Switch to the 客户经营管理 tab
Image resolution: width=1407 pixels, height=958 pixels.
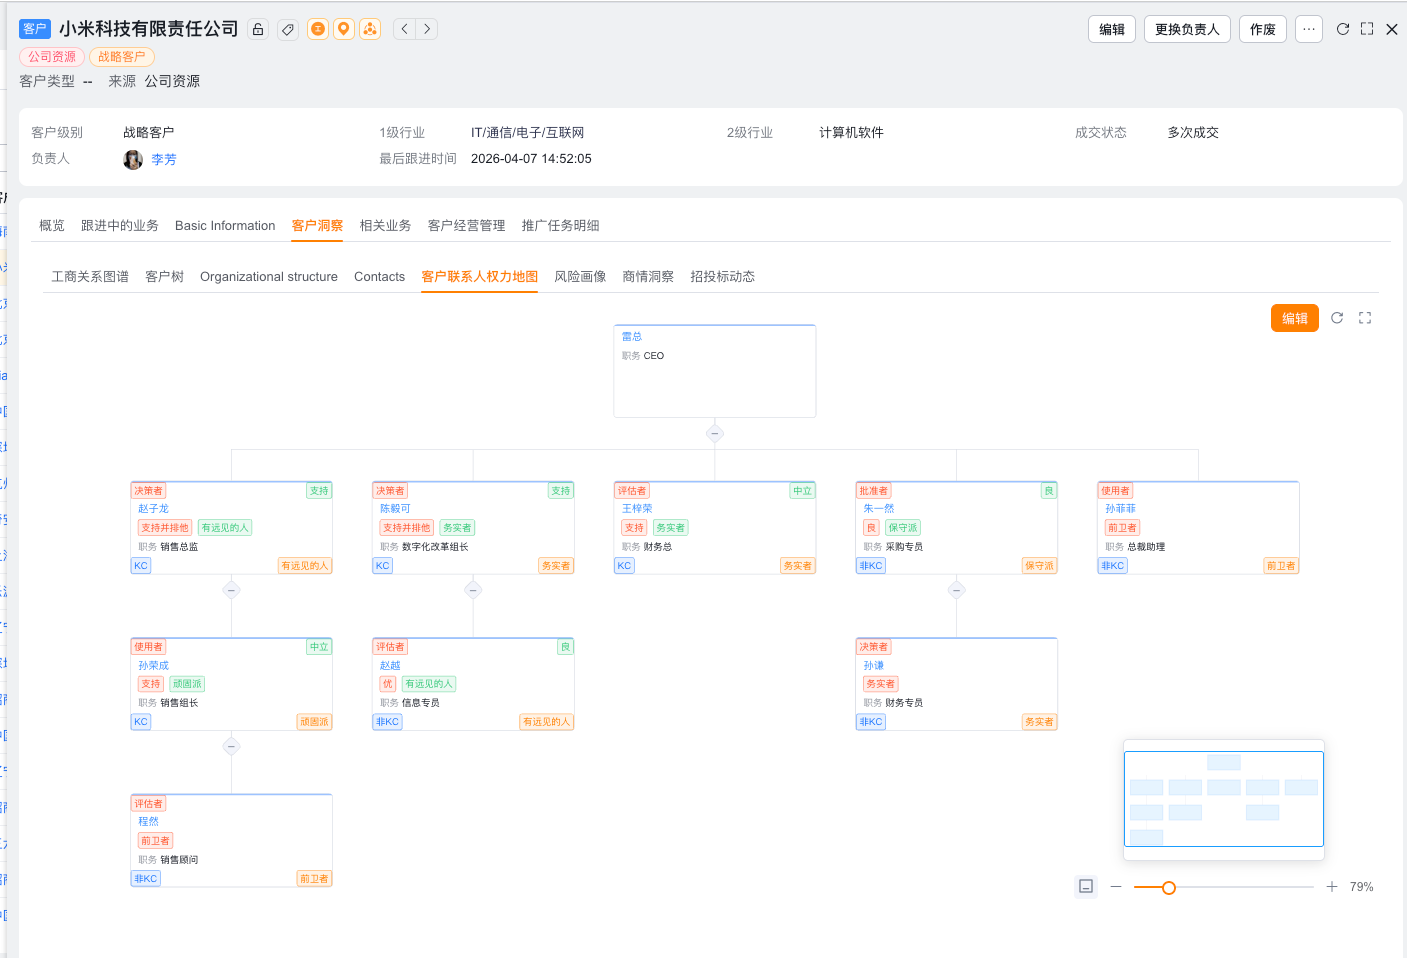(467, 226)
